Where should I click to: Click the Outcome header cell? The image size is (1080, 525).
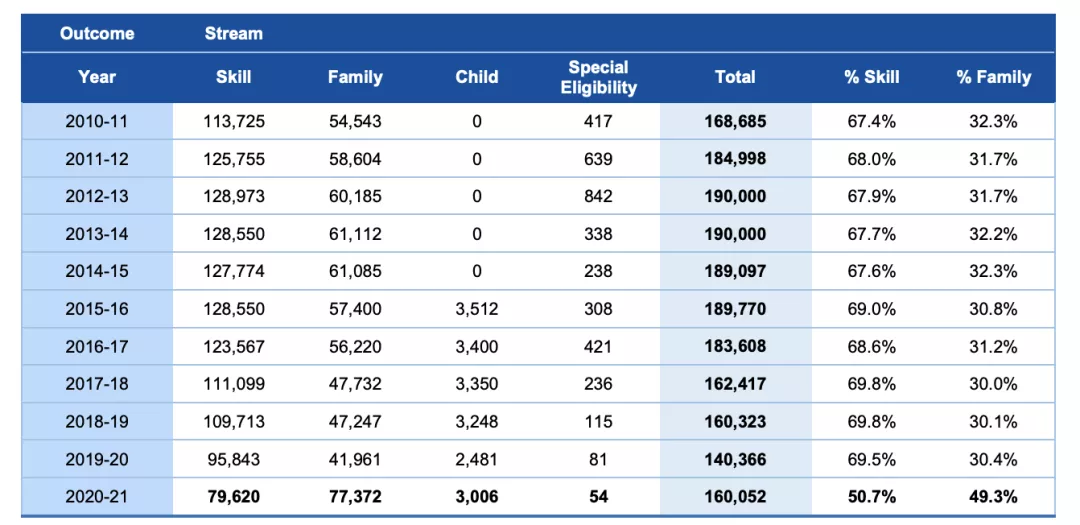coord(97,33)
